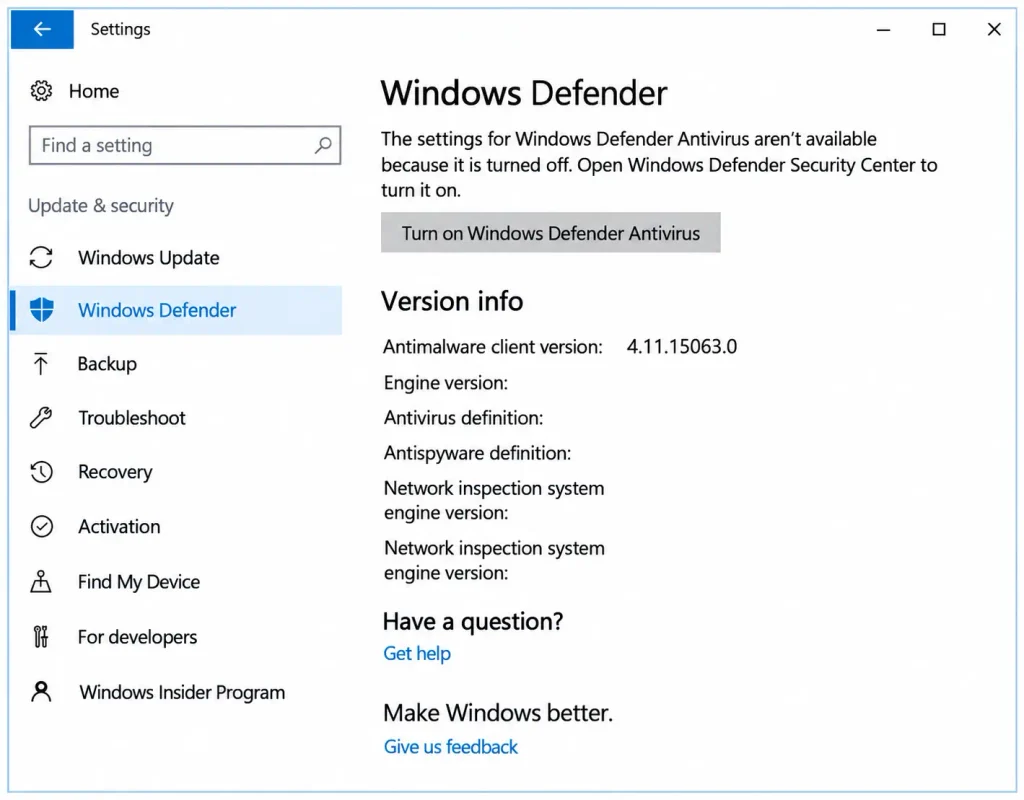This screenshot has width=1024, height=800.
Task: Click the Antivirus definition label
Action: [463, 417]
